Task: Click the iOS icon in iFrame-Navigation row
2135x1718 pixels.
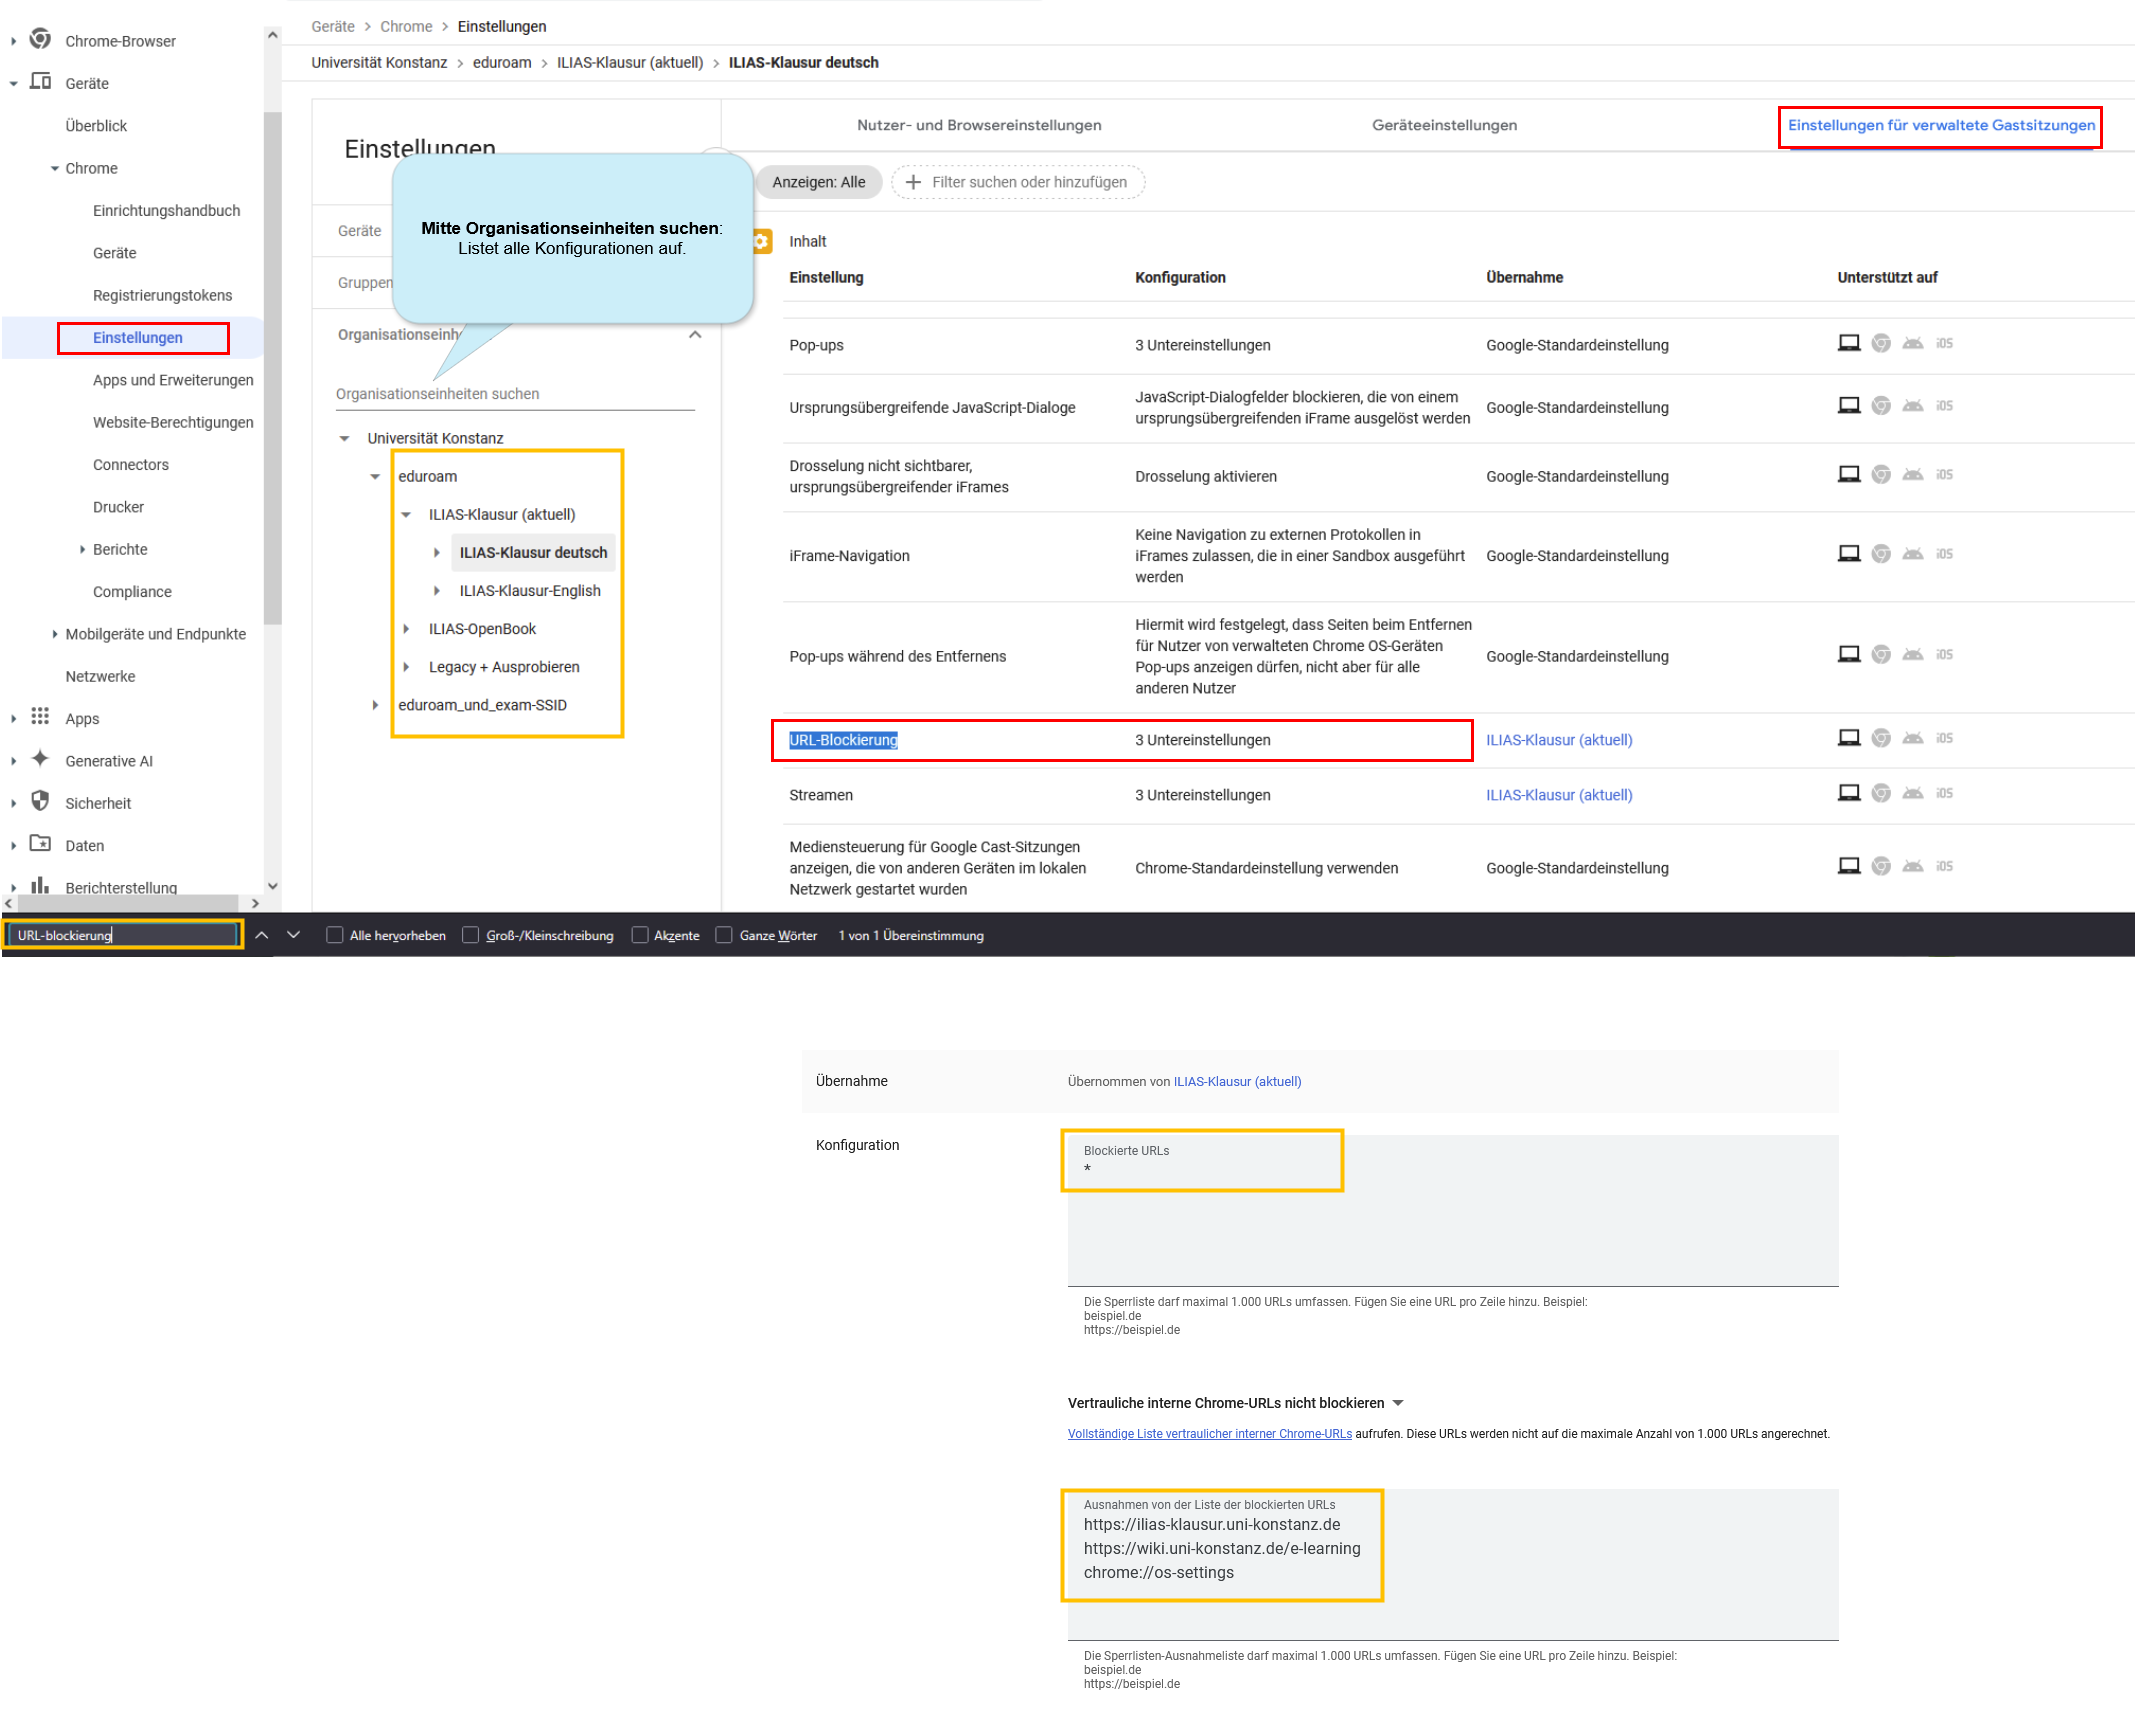Action: pyautogui.click(x=1944, y=554)
